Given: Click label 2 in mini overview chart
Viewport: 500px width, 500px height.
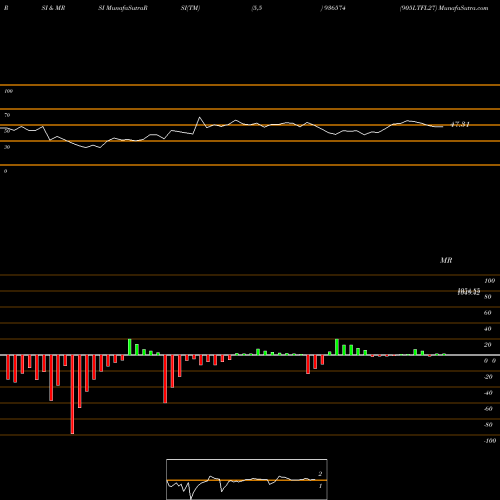Looking at the screenshot, I should coord(320,474).
